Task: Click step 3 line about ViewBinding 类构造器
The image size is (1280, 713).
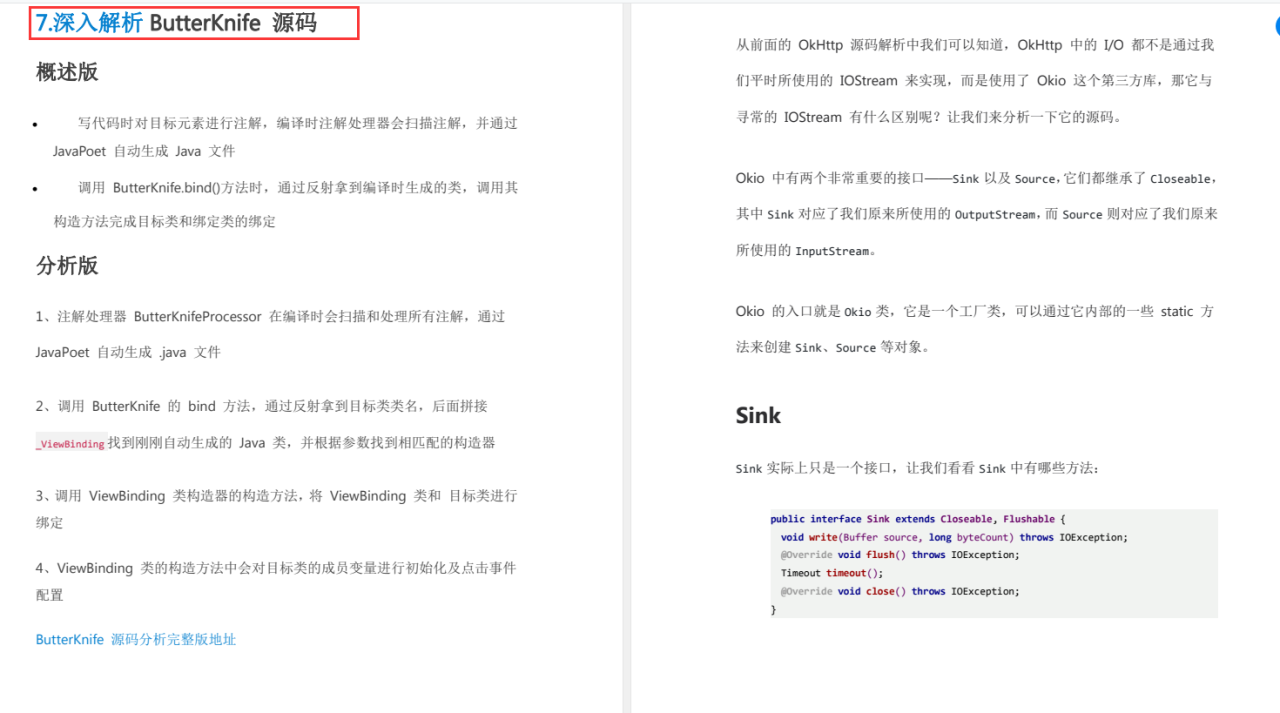Action: coord(276,495)
